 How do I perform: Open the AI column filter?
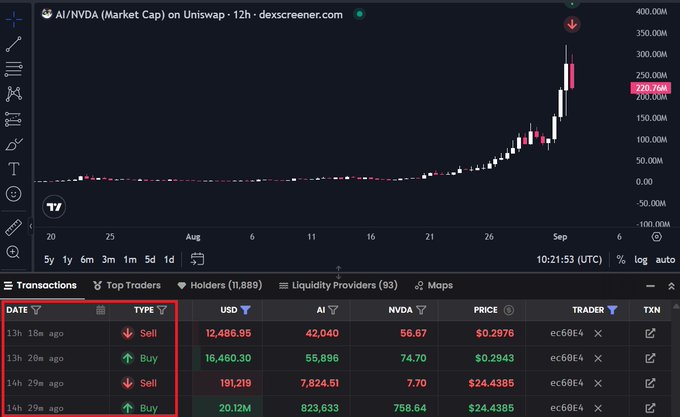coord(333,310)
